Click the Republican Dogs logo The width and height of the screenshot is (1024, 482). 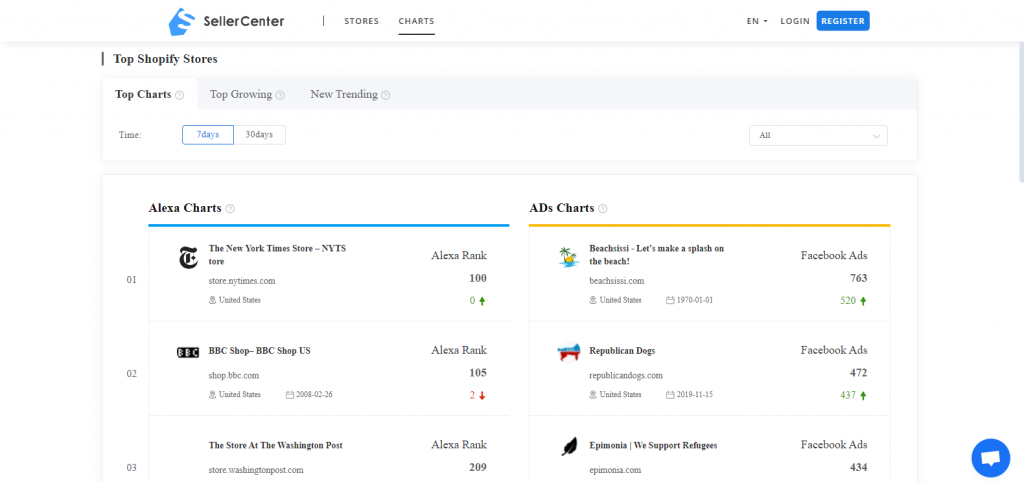569,351
